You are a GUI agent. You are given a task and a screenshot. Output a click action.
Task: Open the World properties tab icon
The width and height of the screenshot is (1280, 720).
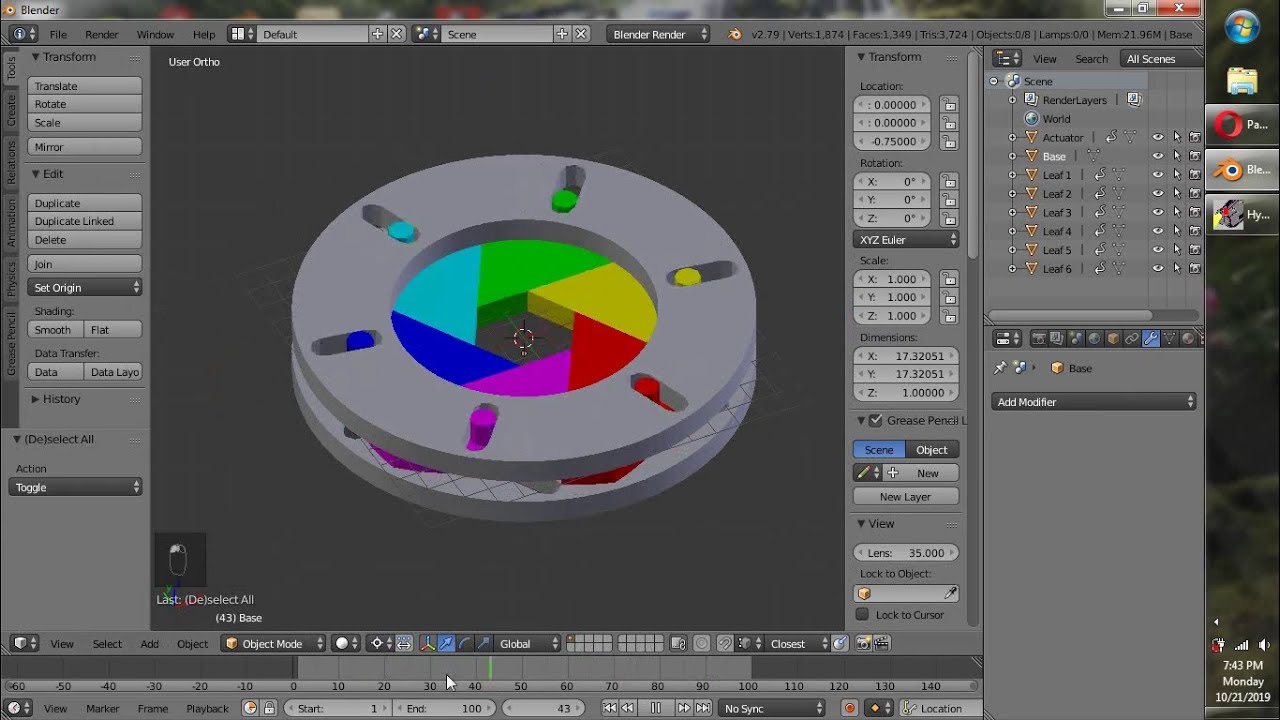coord(1094,338)
